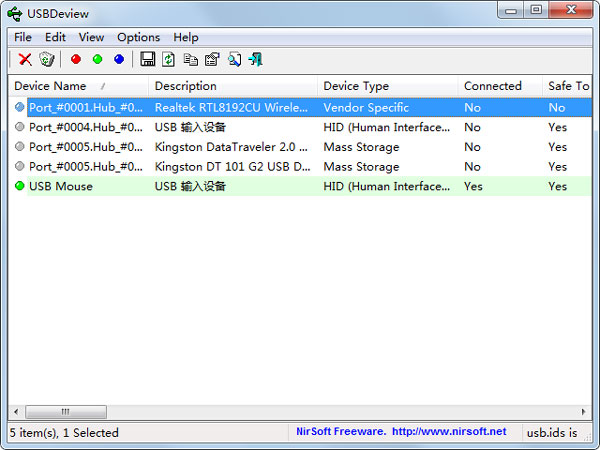Viewport: 600px width, 450px height.
Task: Click the red dot disconnect device icon
Action: tap(76, 59)
